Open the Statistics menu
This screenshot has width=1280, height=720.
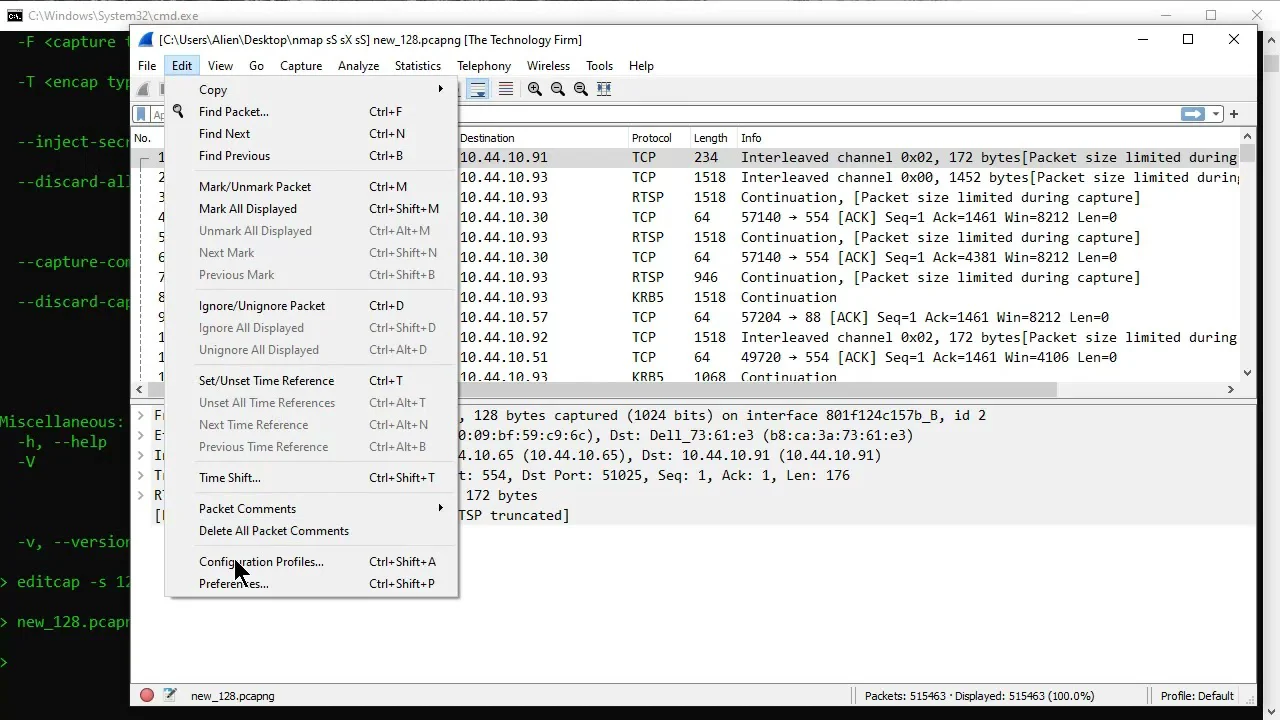417,66
